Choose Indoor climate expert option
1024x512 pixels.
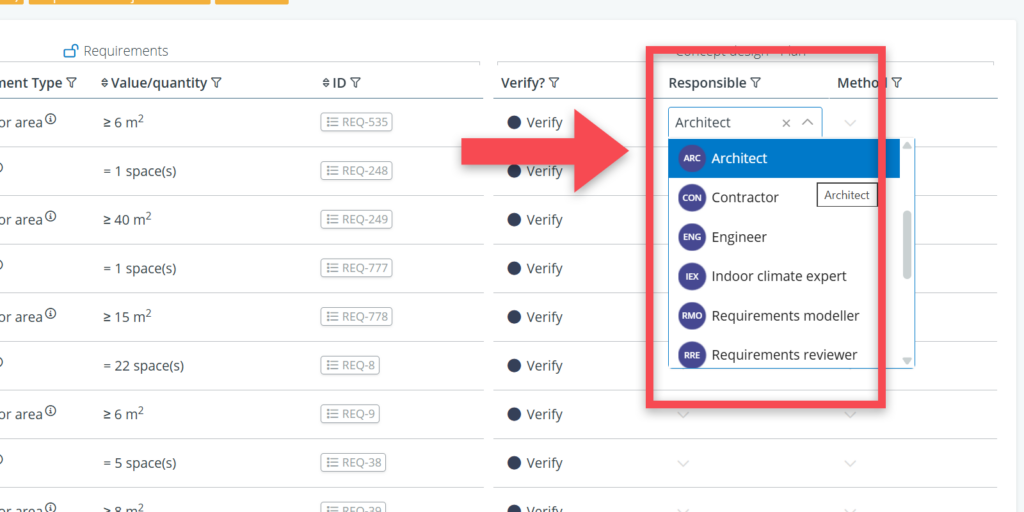(778, 276)
